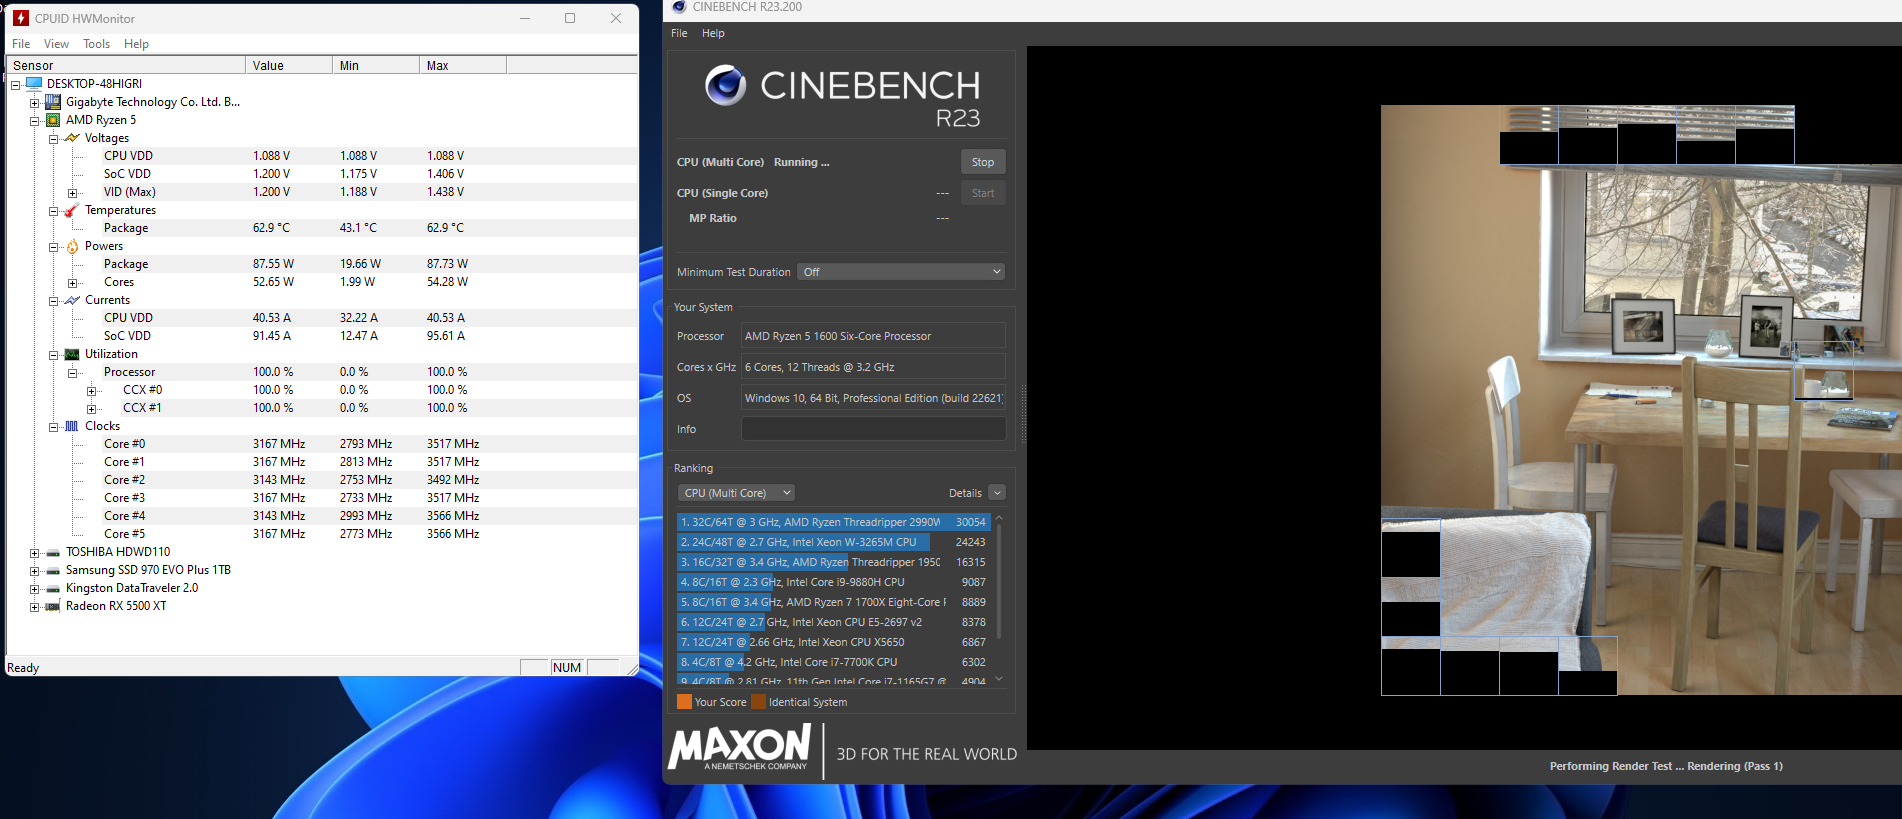The width and height of the screenshot is (1902, 819).
Task: Click the Kingston DataTraveler drive icon
Action: pyautogui.click(x=53, y=588)
